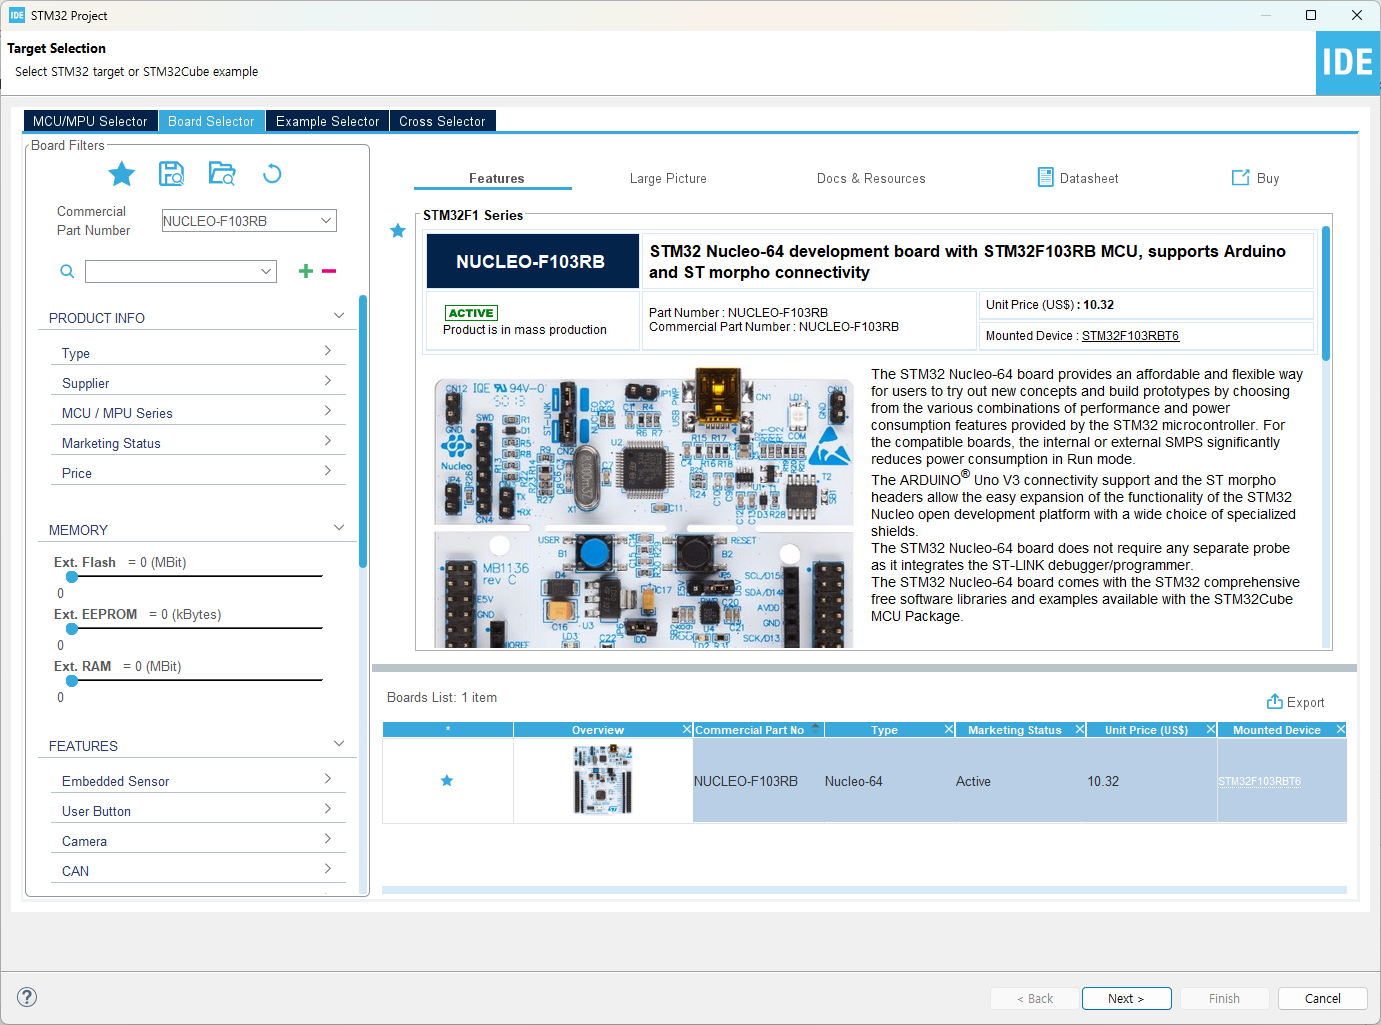Toggle favorite star beside NUCLEO-F103RB details
Viewport: 1381px width, 1025px height.
[398, 231]
